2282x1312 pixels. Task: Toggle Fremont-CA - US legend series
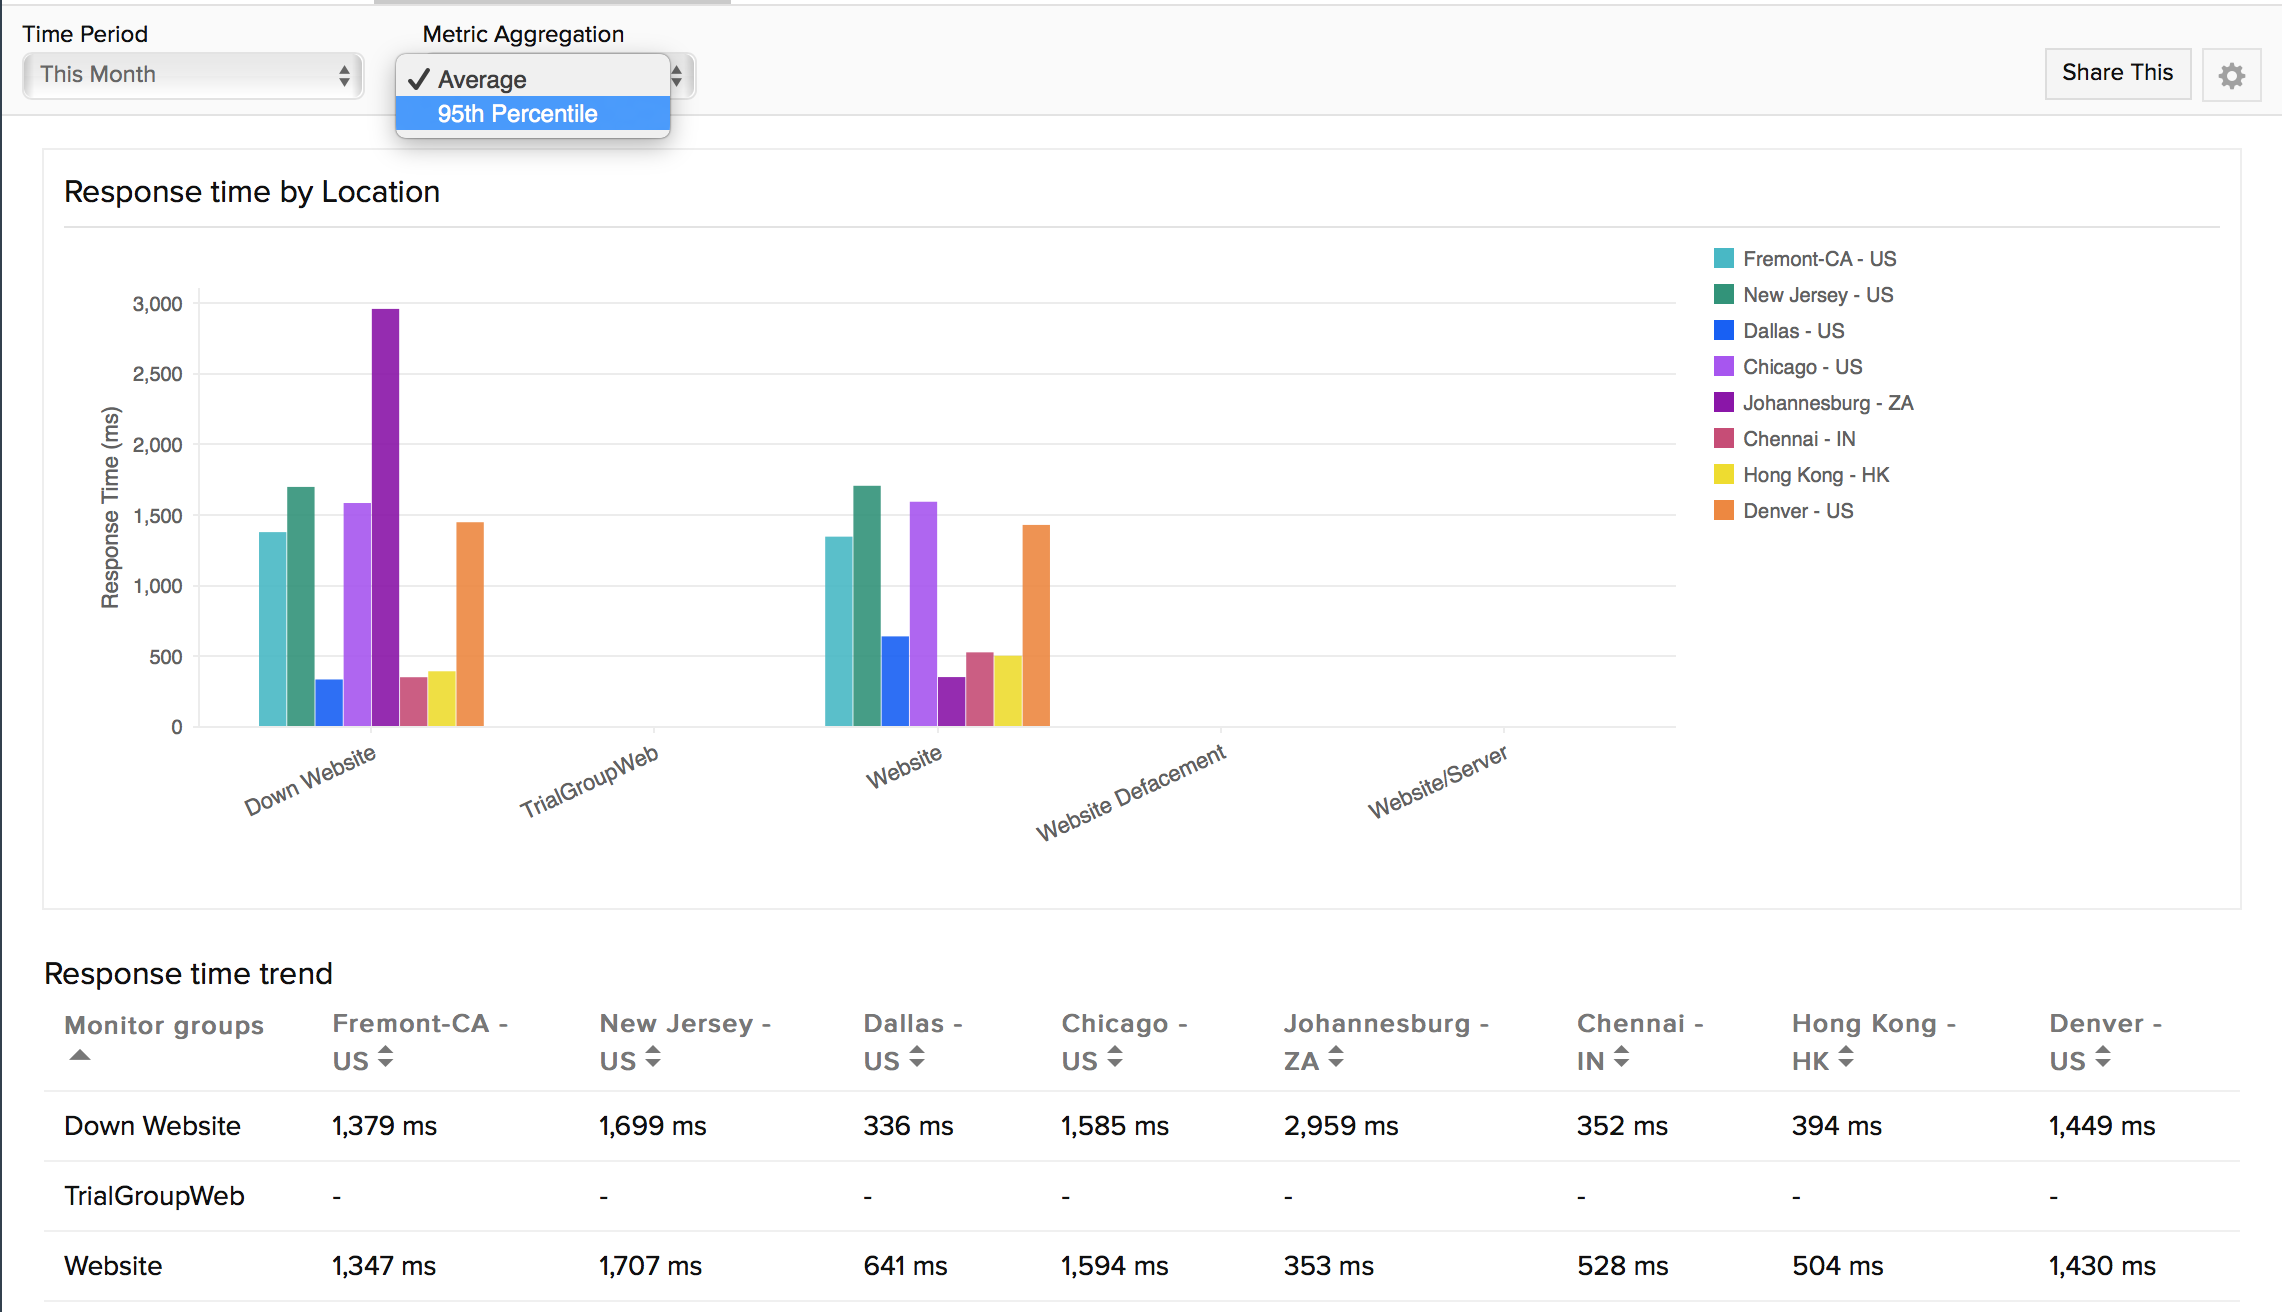pos(1818,259)
